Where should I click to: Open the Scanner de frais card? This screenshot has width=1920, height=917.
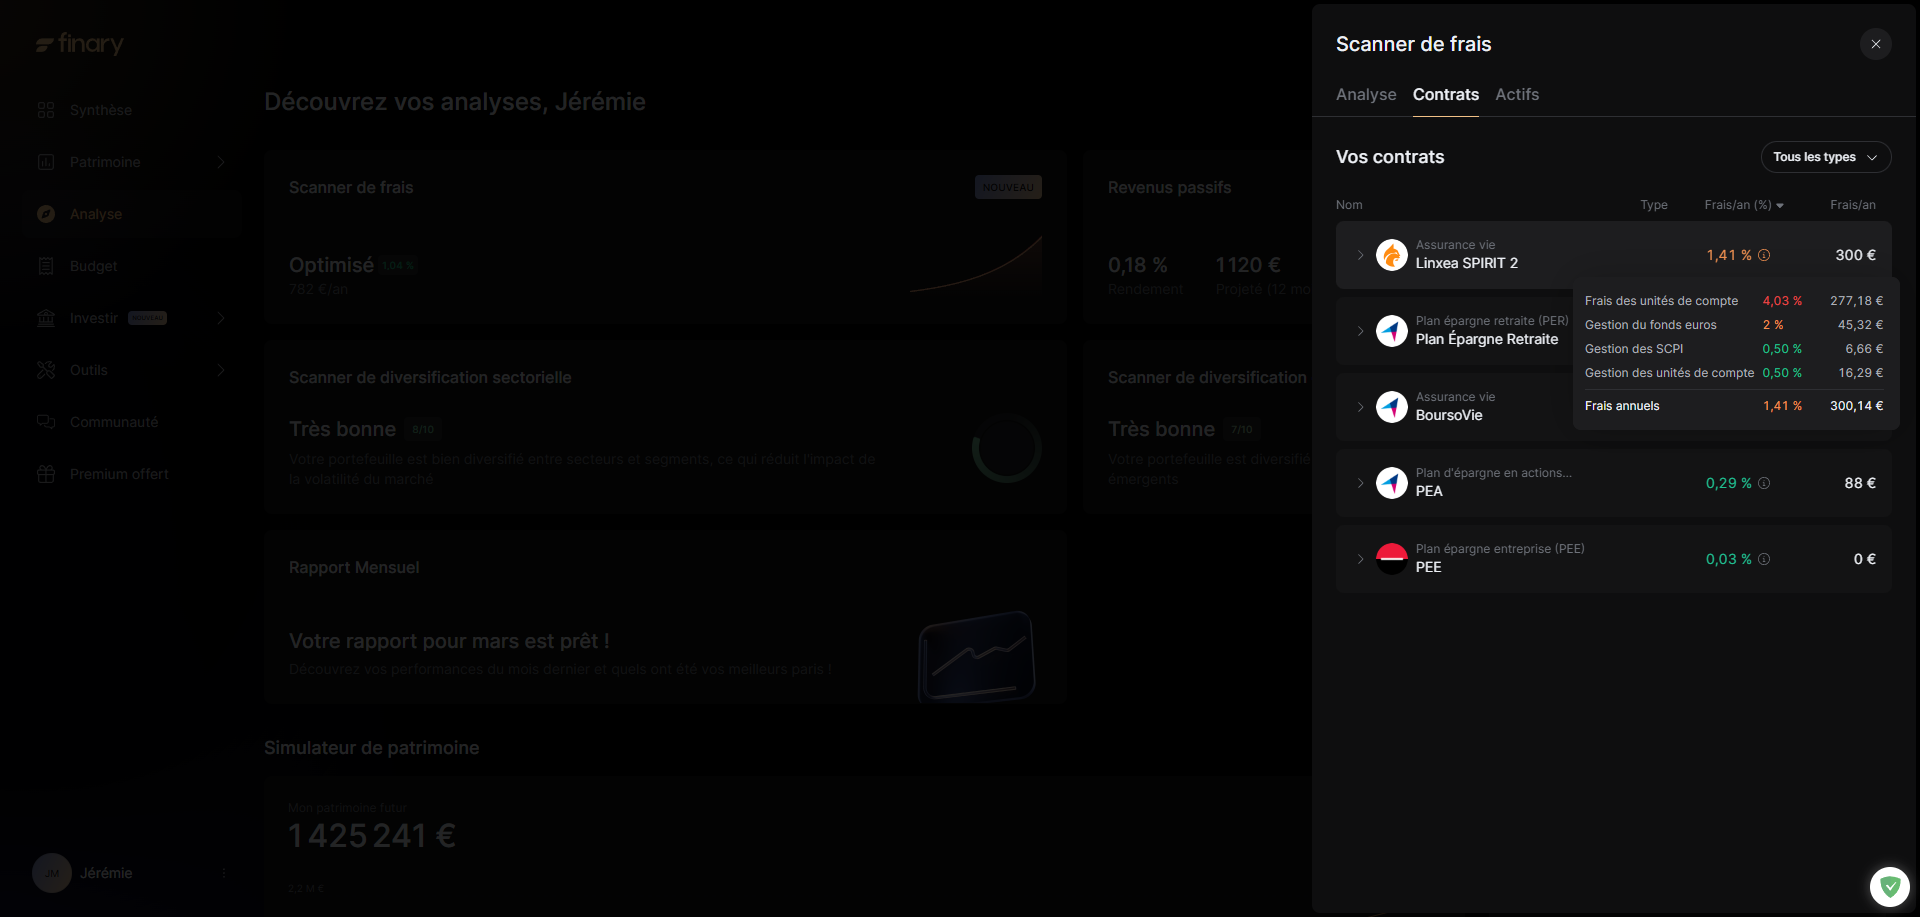[665, 237]
